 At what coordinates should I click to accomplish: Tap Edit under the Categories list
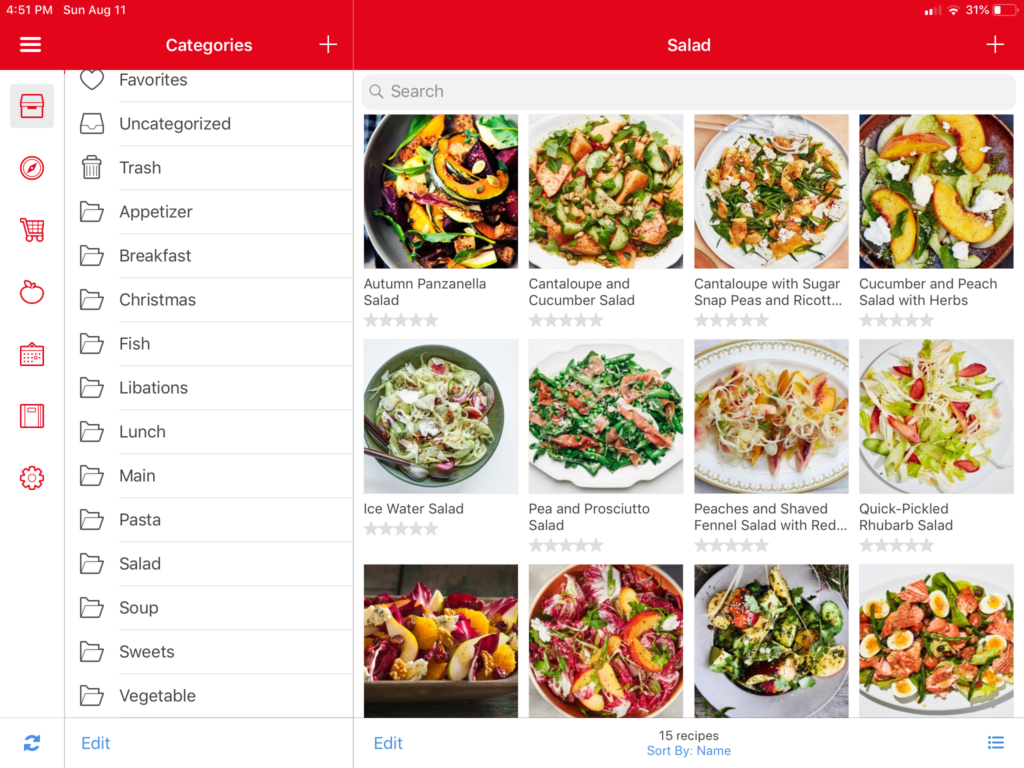(x=96, y=743)
